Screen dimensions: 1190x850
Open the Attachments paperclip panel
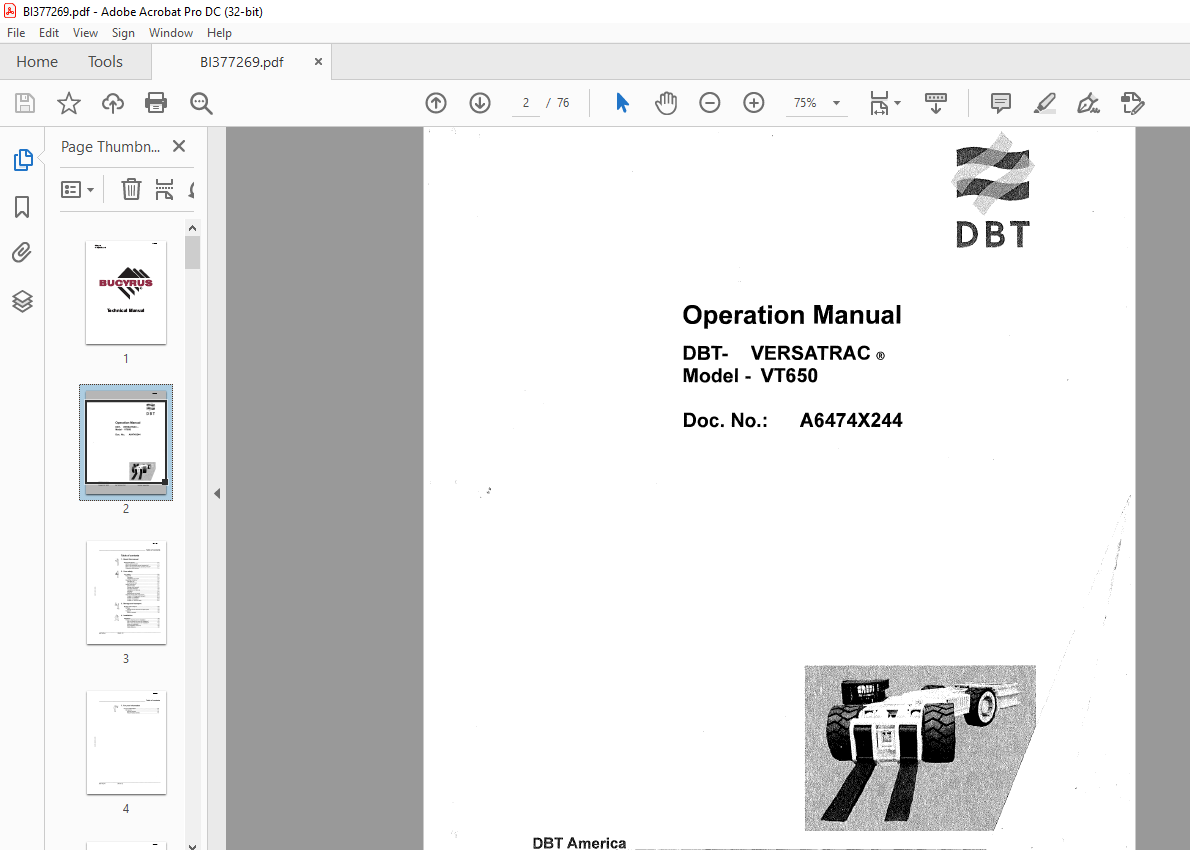coord(22,253)
